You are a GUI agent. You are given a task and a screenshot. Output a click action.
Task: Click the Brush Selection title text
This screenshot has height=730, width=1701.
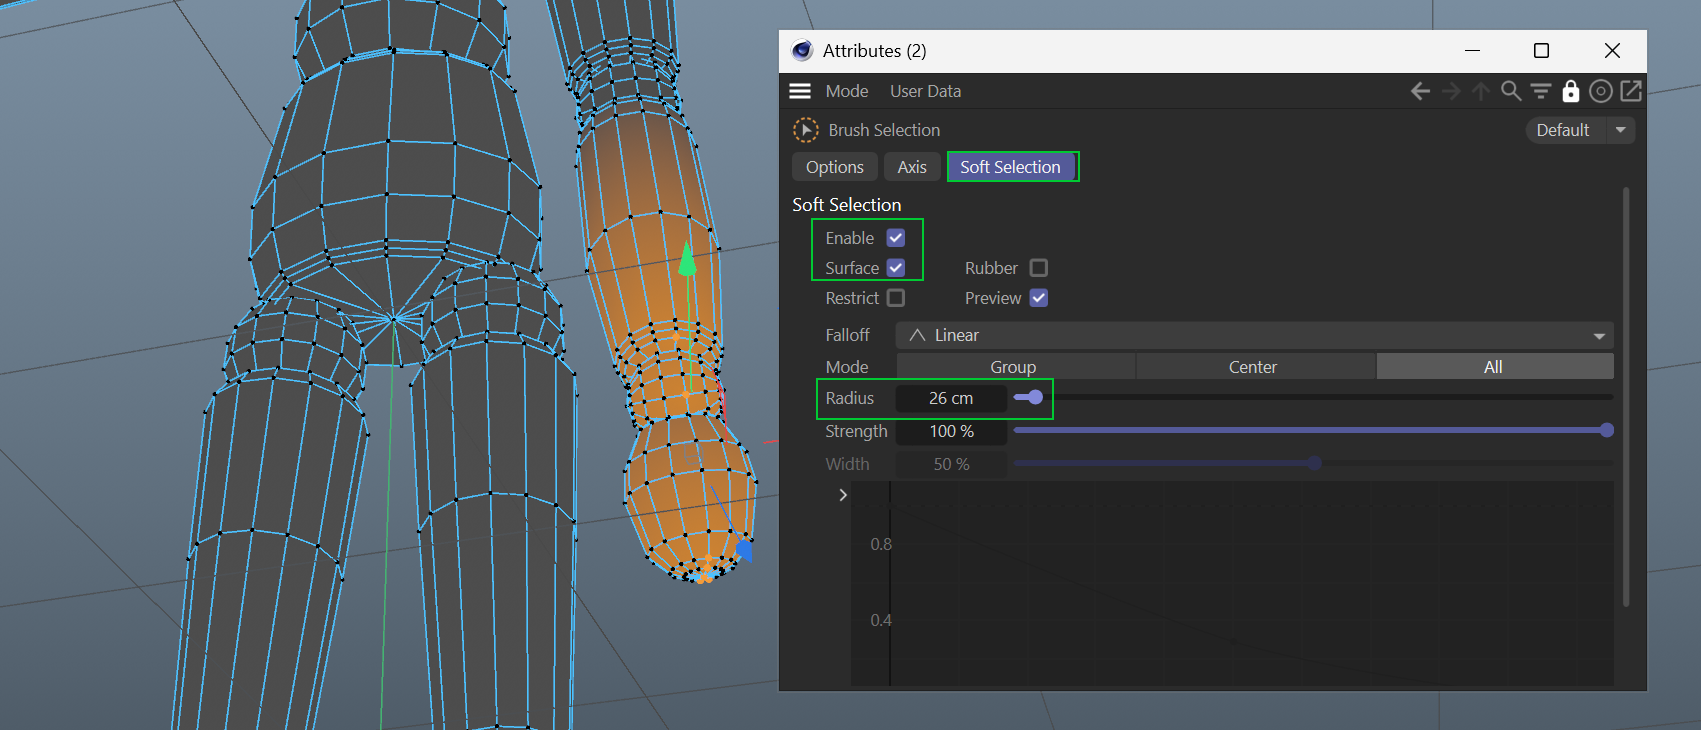884,130
